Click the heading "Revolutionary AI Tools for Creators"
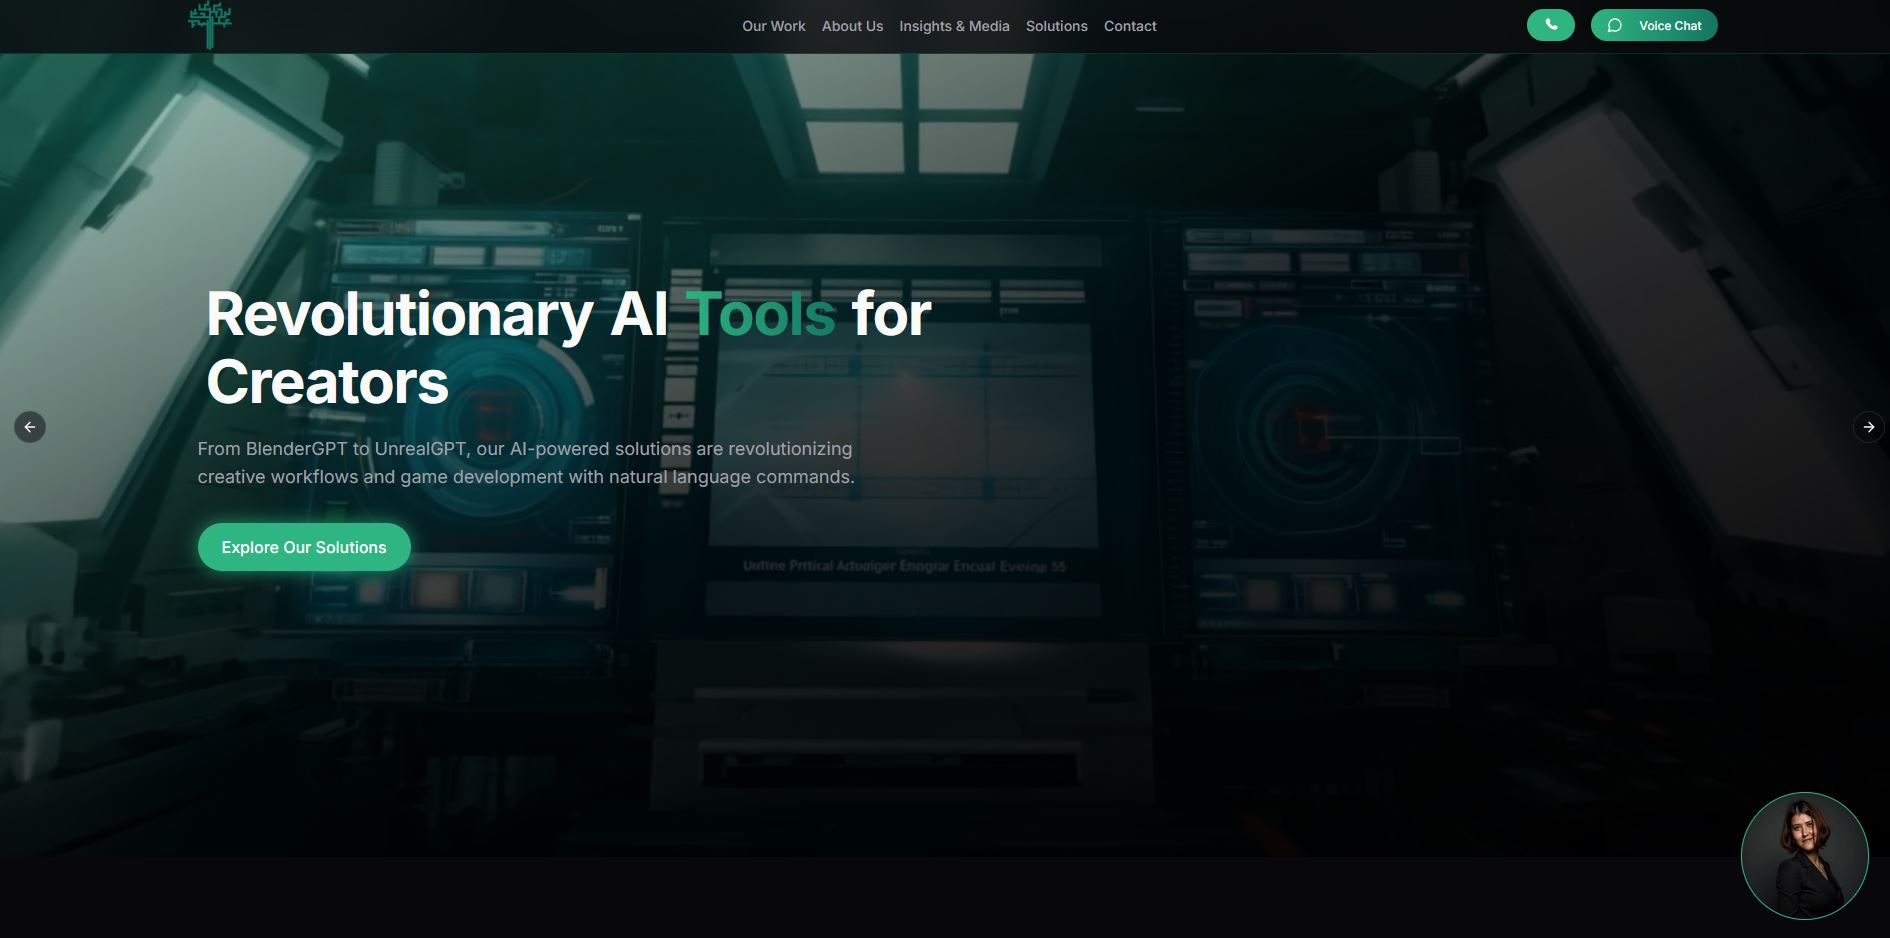 [x=568, y=348]
